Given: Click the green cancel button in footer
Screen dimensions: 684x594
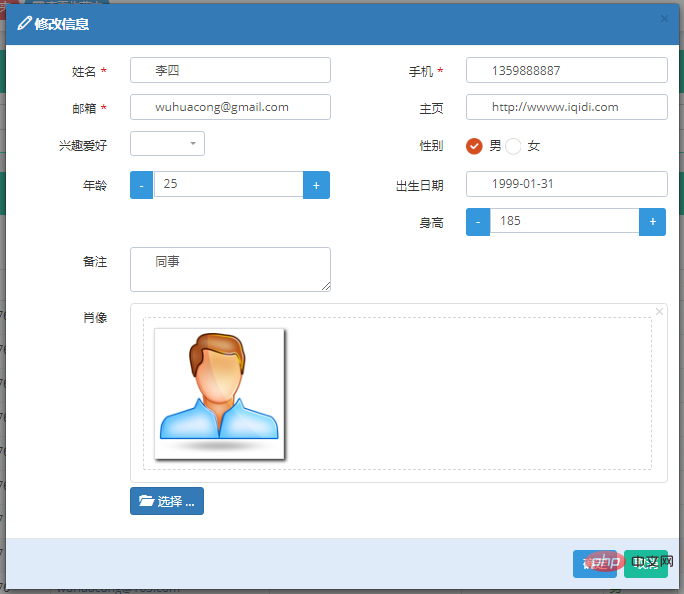Looking at the screenshot, I should (646, 564).
